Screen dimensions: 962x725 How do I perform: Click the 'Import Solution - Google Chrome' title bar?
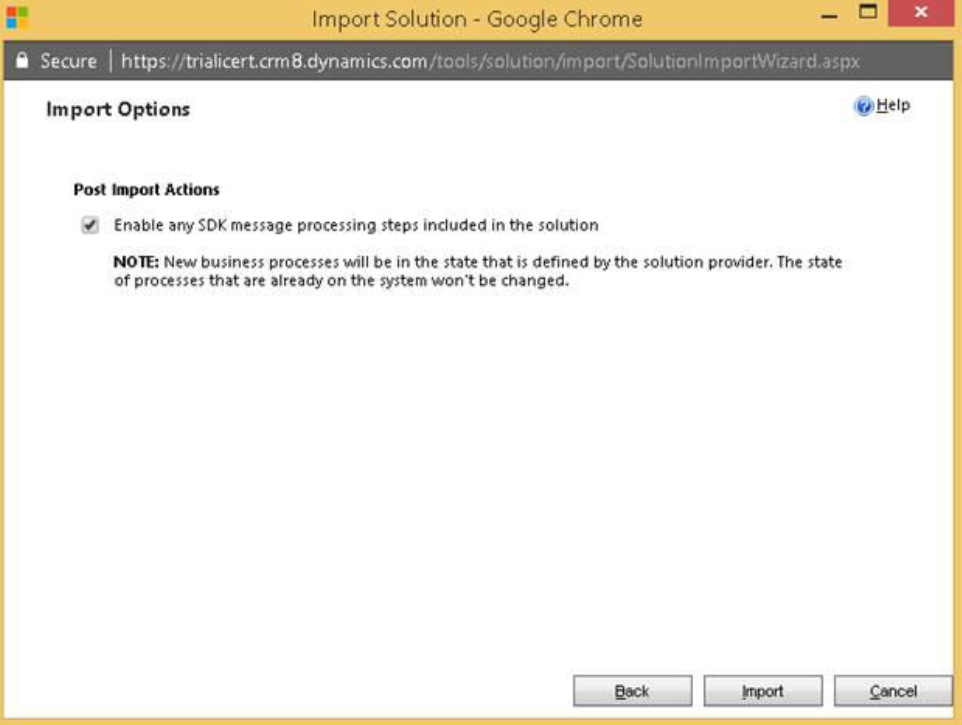click(x=477, y=19)
